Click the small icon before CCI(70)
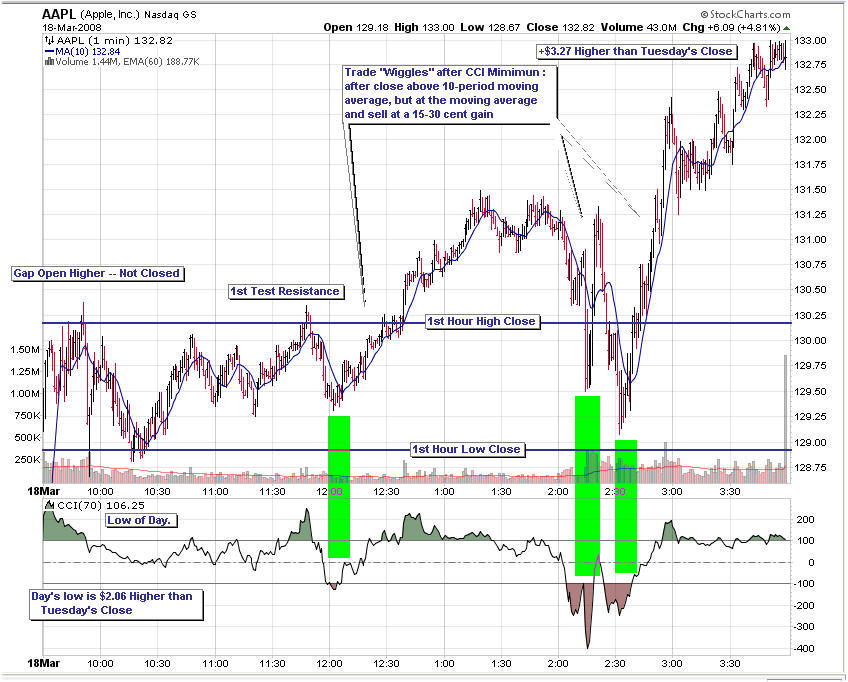The width and height of the screenshot is (848, 682). pos(50,505)
